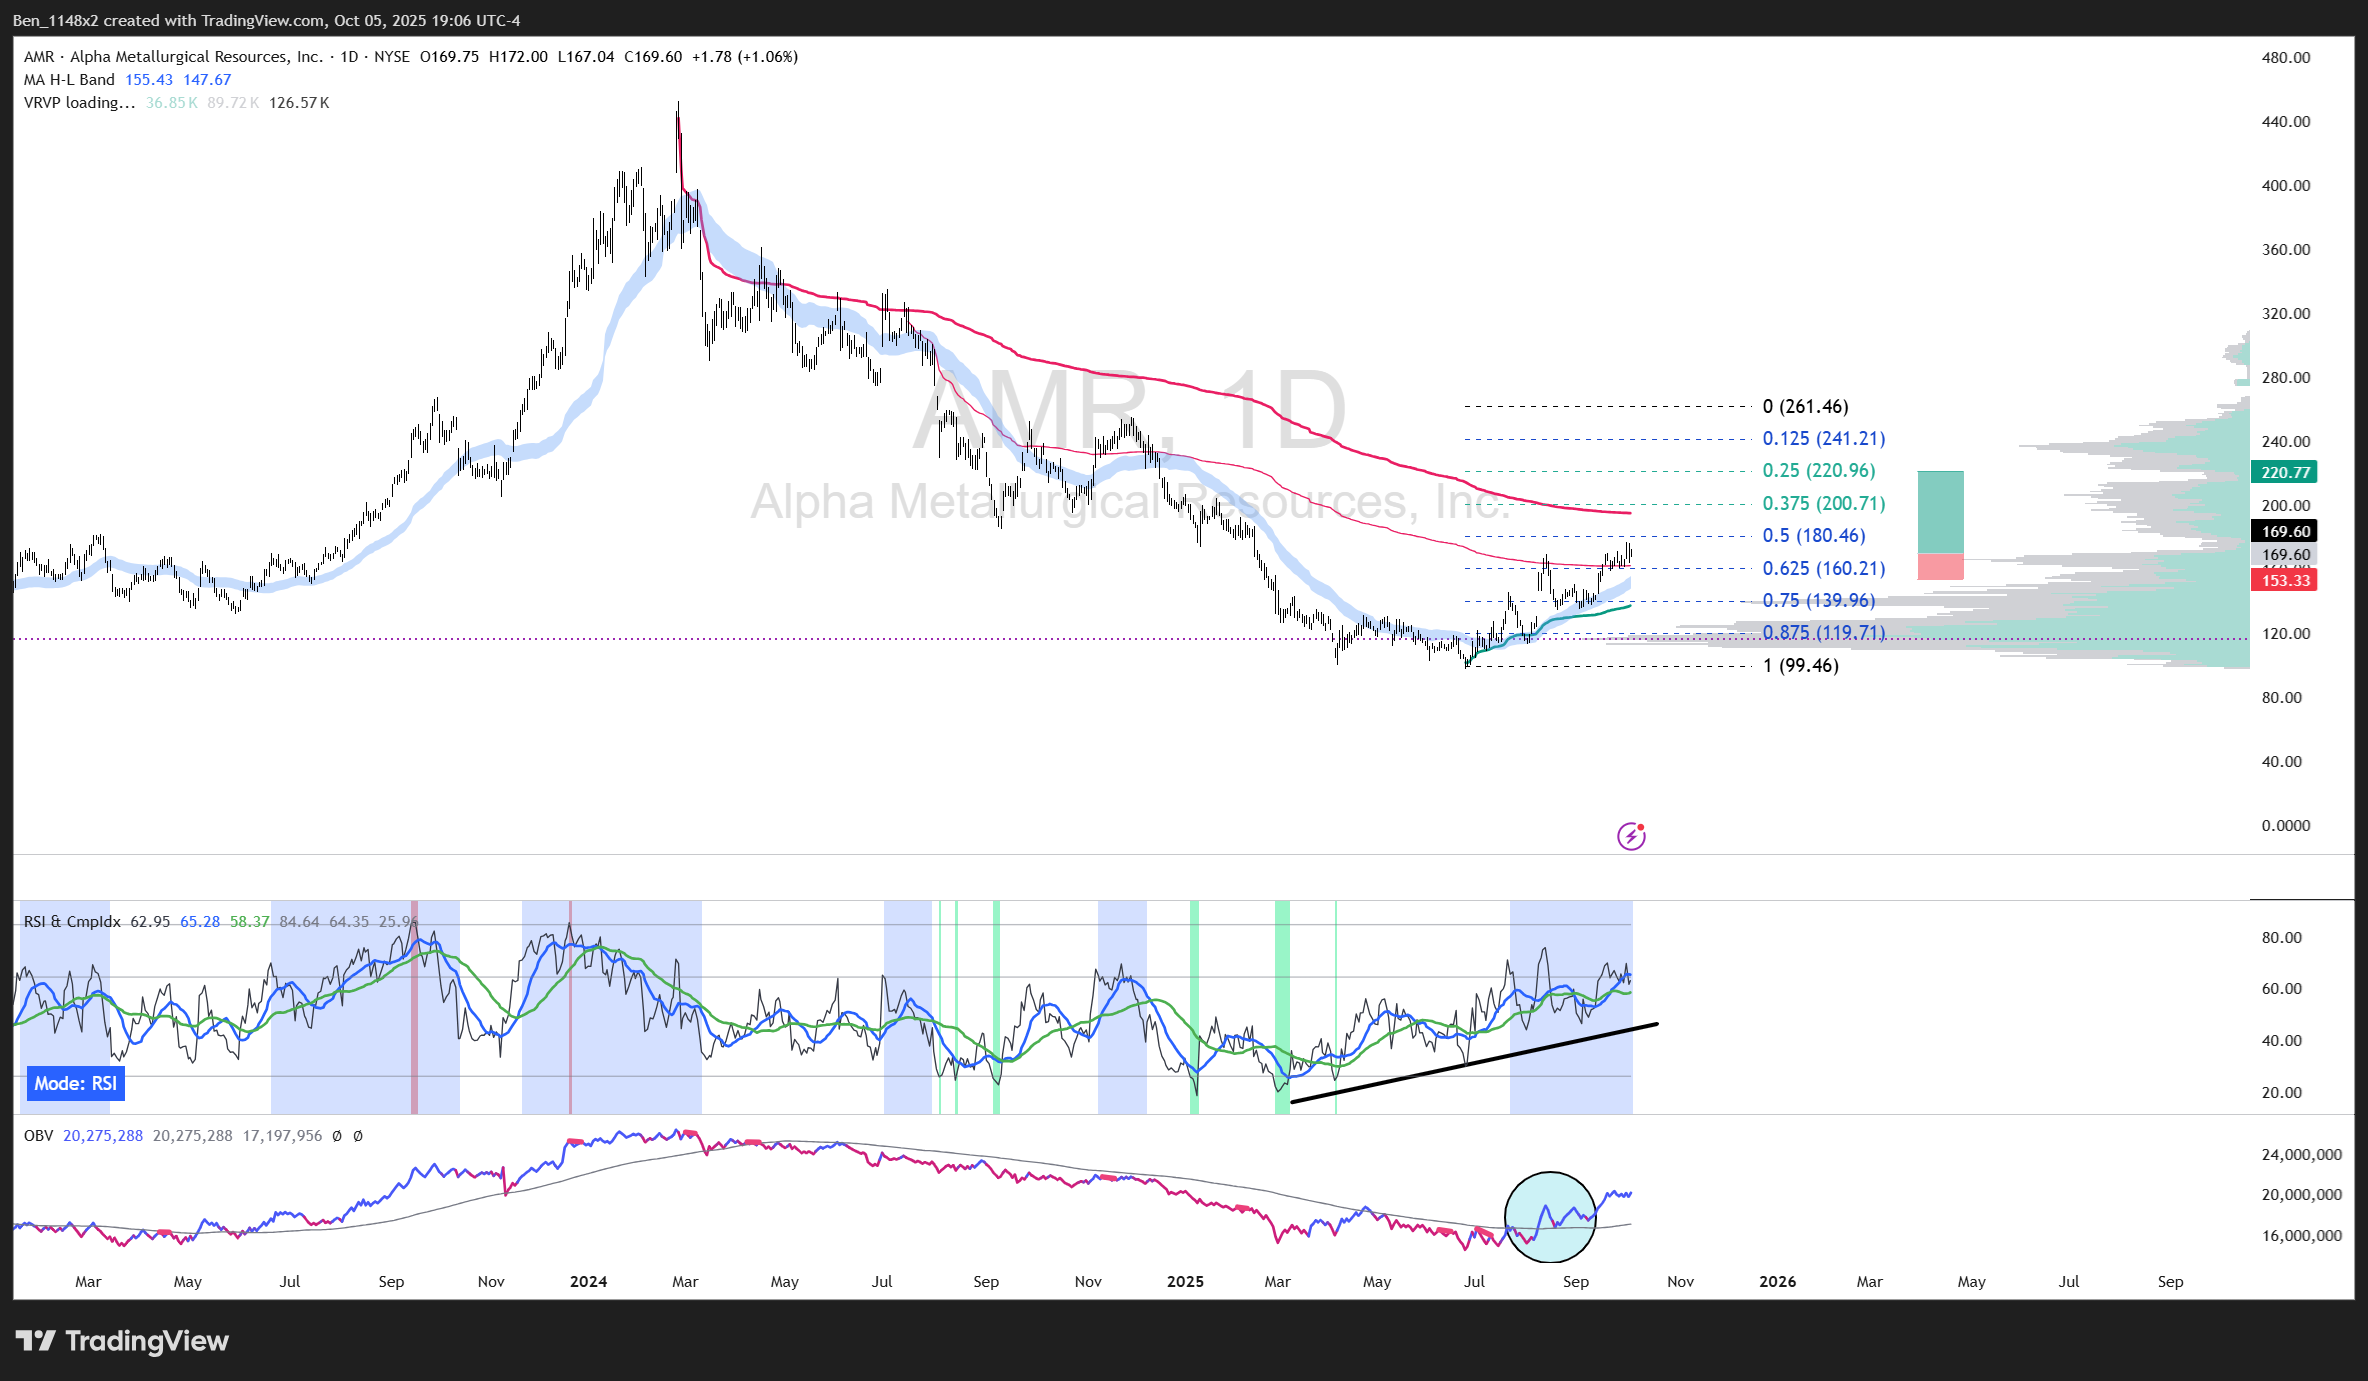Click the TradingView wordmark text
The image size is (2368, 1381).
pos(147,1341)
